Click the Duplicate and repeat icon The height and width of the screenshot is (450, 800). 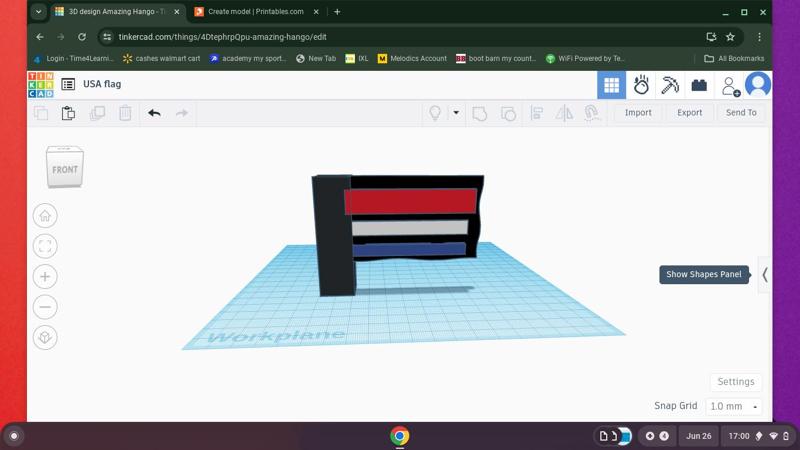tap(97, 113)
